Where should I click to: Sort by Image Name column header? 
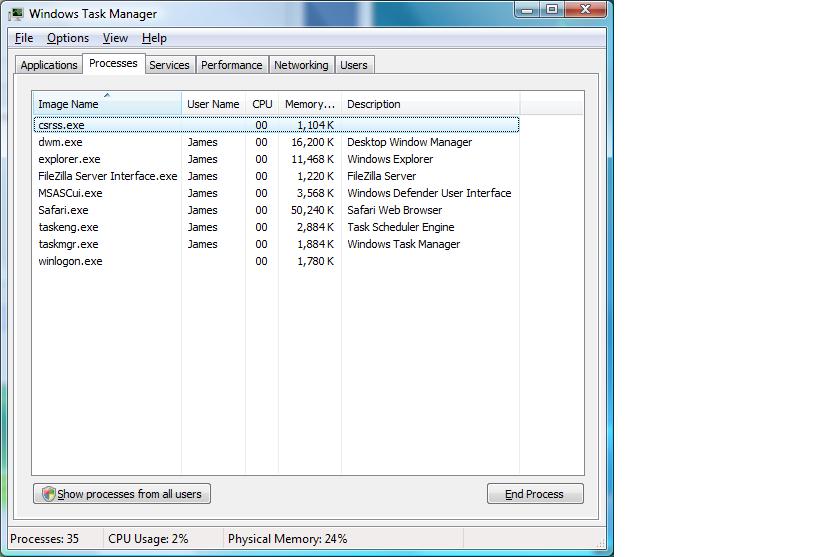point(107,104)
